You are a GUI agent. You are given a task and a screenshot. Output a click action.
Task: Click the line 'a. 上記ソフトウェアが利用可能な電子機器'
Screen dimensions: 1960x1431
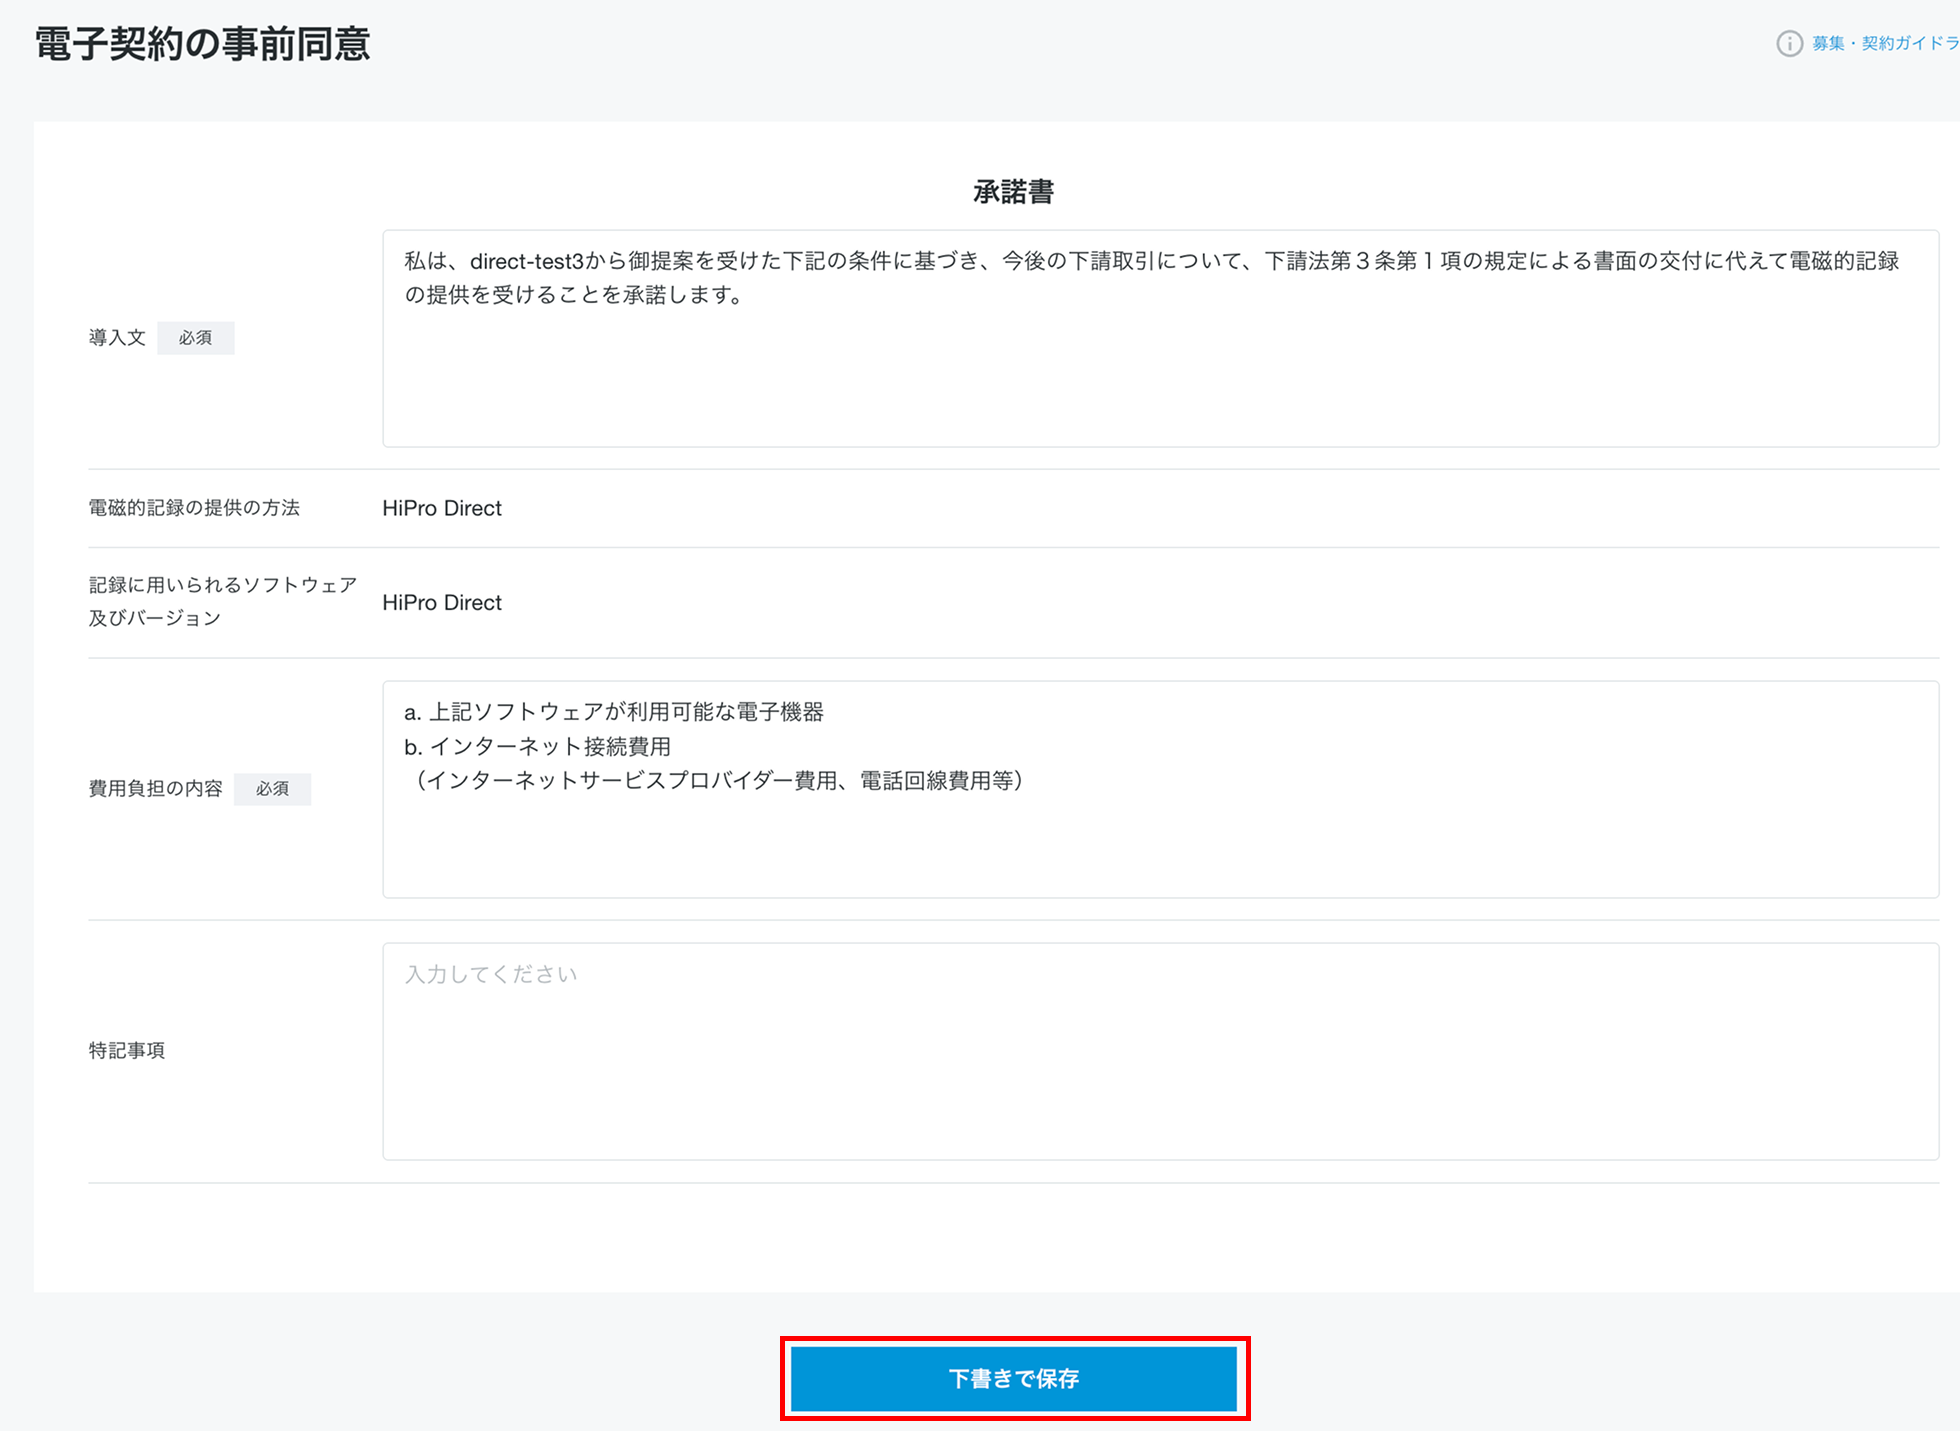[613, 712]
